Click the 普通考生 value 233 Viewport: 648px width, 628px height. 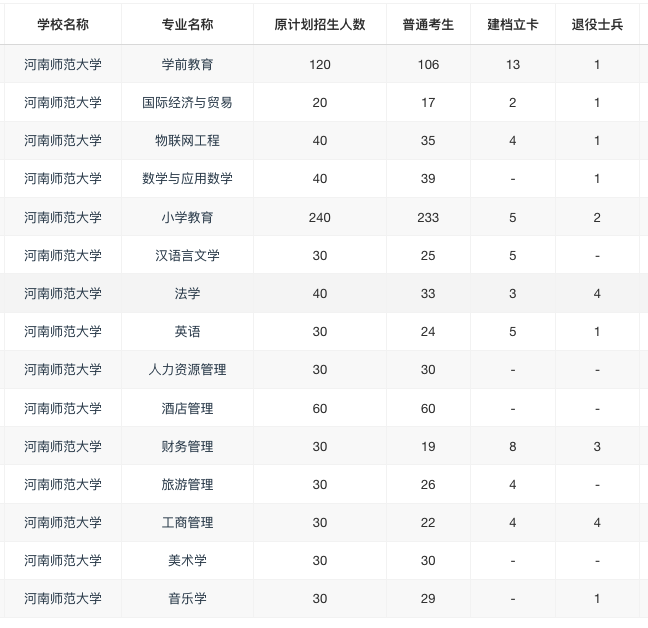[x=428, y=217]
